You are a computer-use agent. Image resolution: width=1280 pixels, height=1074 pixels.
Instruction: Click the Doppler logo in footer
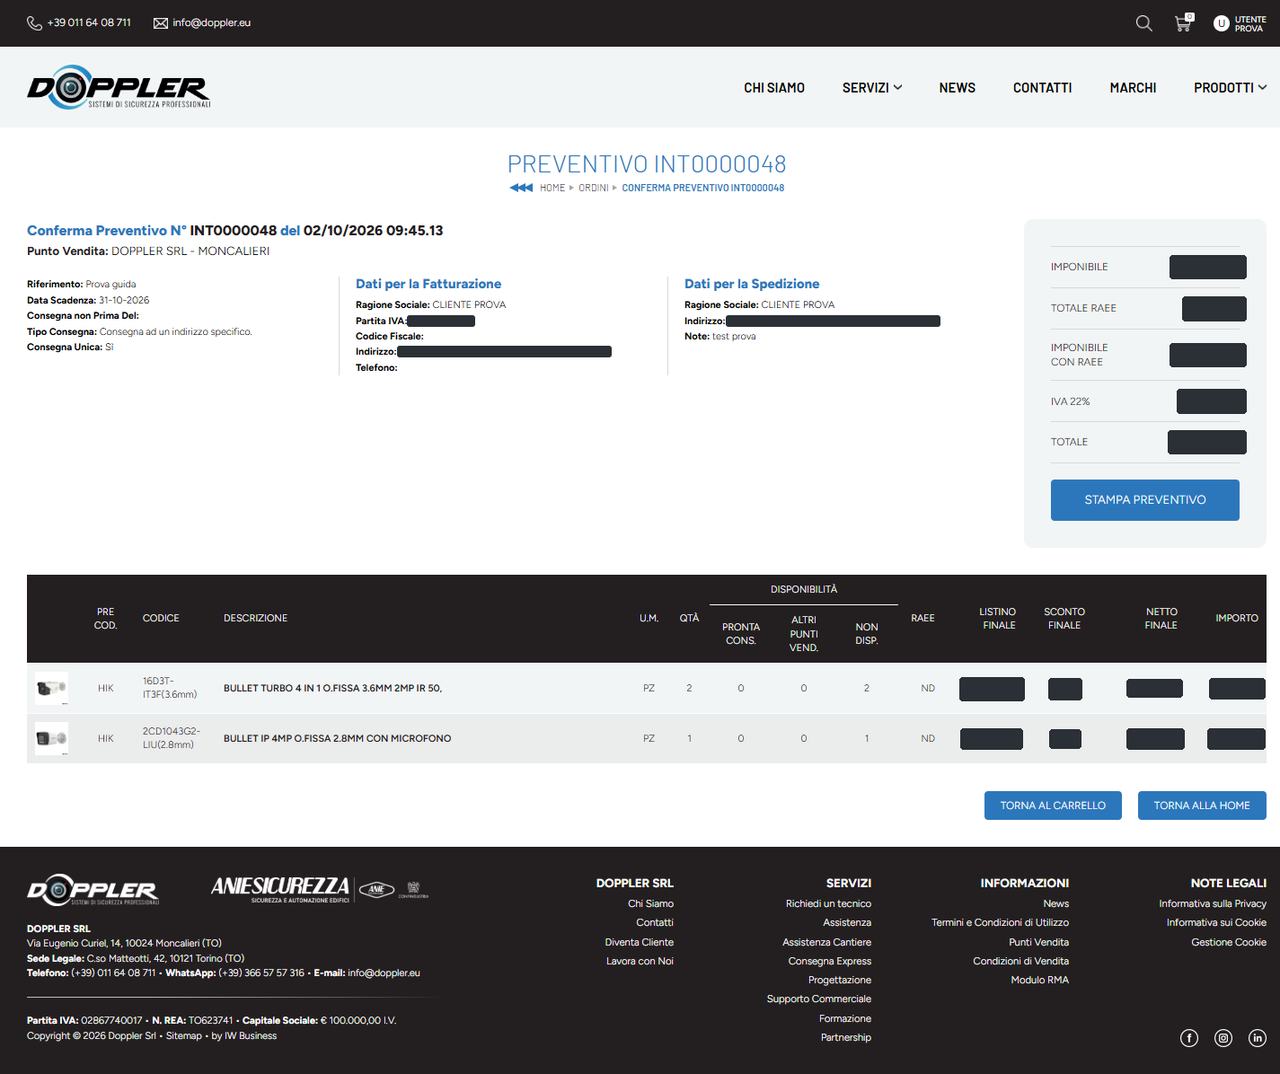(93, 890)
